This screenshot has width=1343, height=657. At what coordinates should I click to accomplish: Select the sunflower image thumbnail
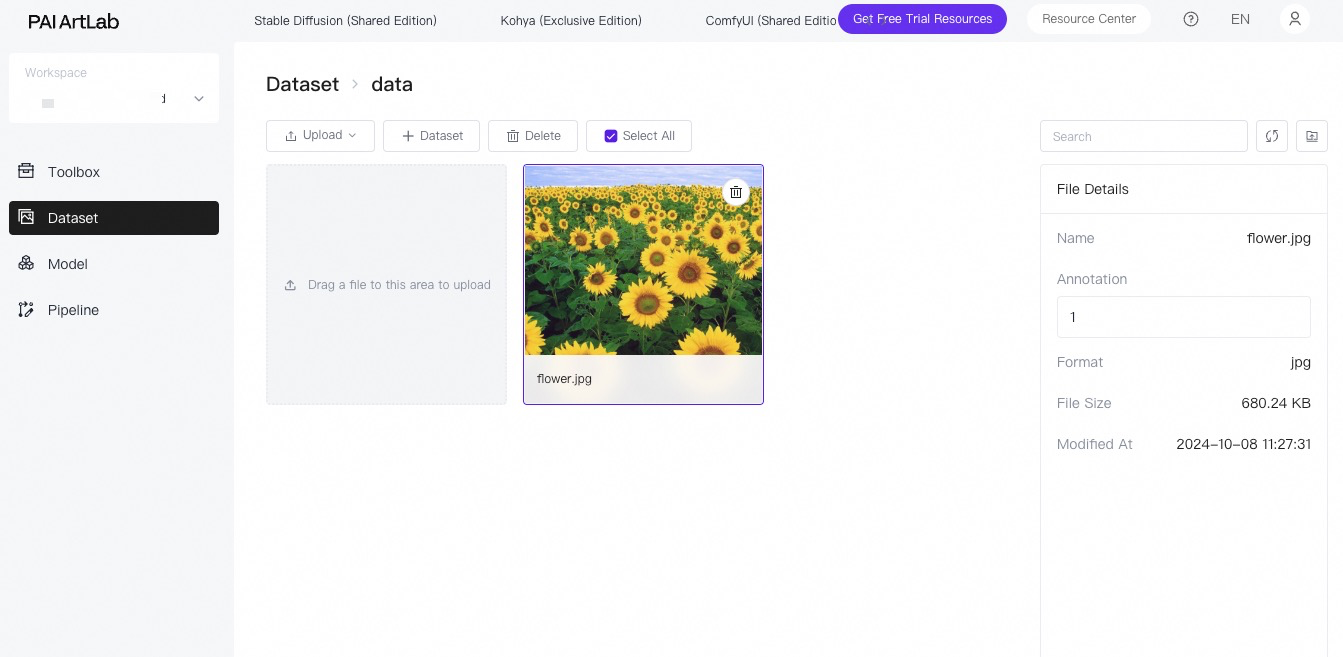(x=643, y=260)
